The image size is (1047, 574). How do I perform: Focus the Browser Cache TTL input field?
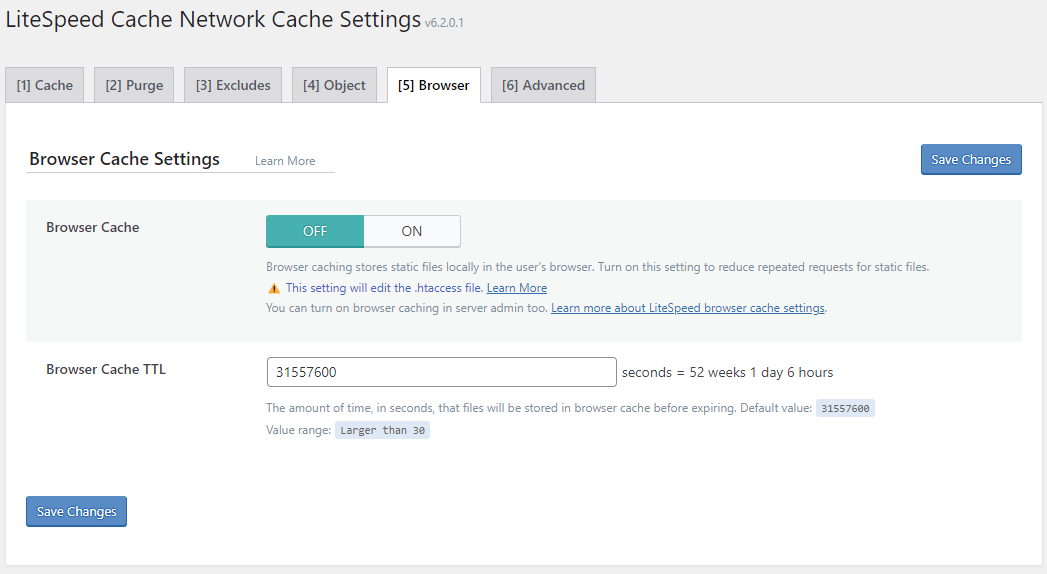441,372
